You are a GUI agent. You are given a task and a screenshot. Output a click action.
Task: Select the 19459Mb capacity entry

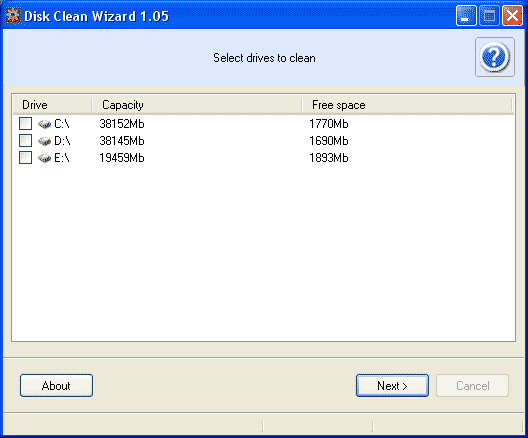click(x=122, y=158)
